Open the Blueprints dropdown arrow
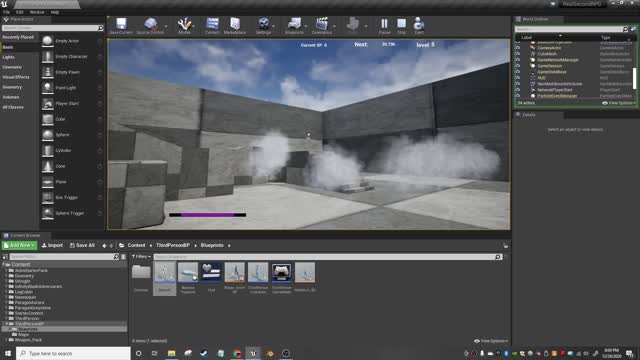The image size is (640, 360). tap(306, 26)
